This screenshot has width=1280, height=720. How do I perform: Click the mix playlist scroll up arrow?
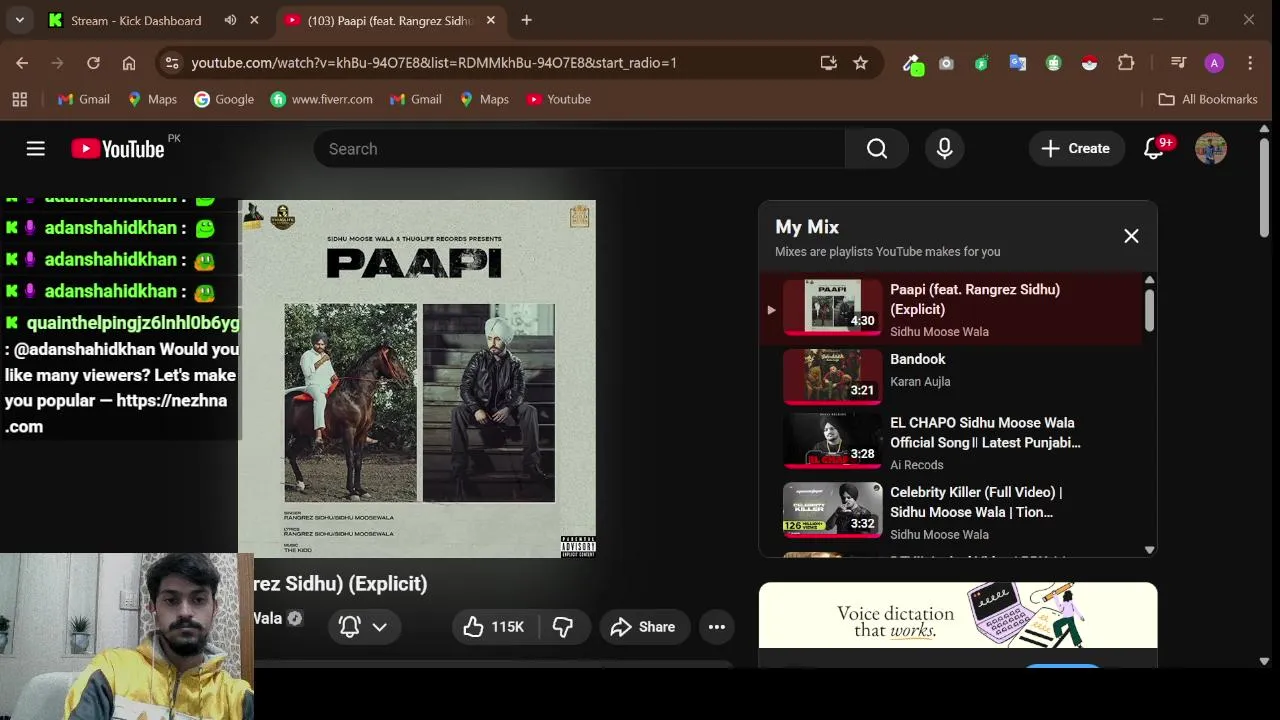pos(1149,280)
